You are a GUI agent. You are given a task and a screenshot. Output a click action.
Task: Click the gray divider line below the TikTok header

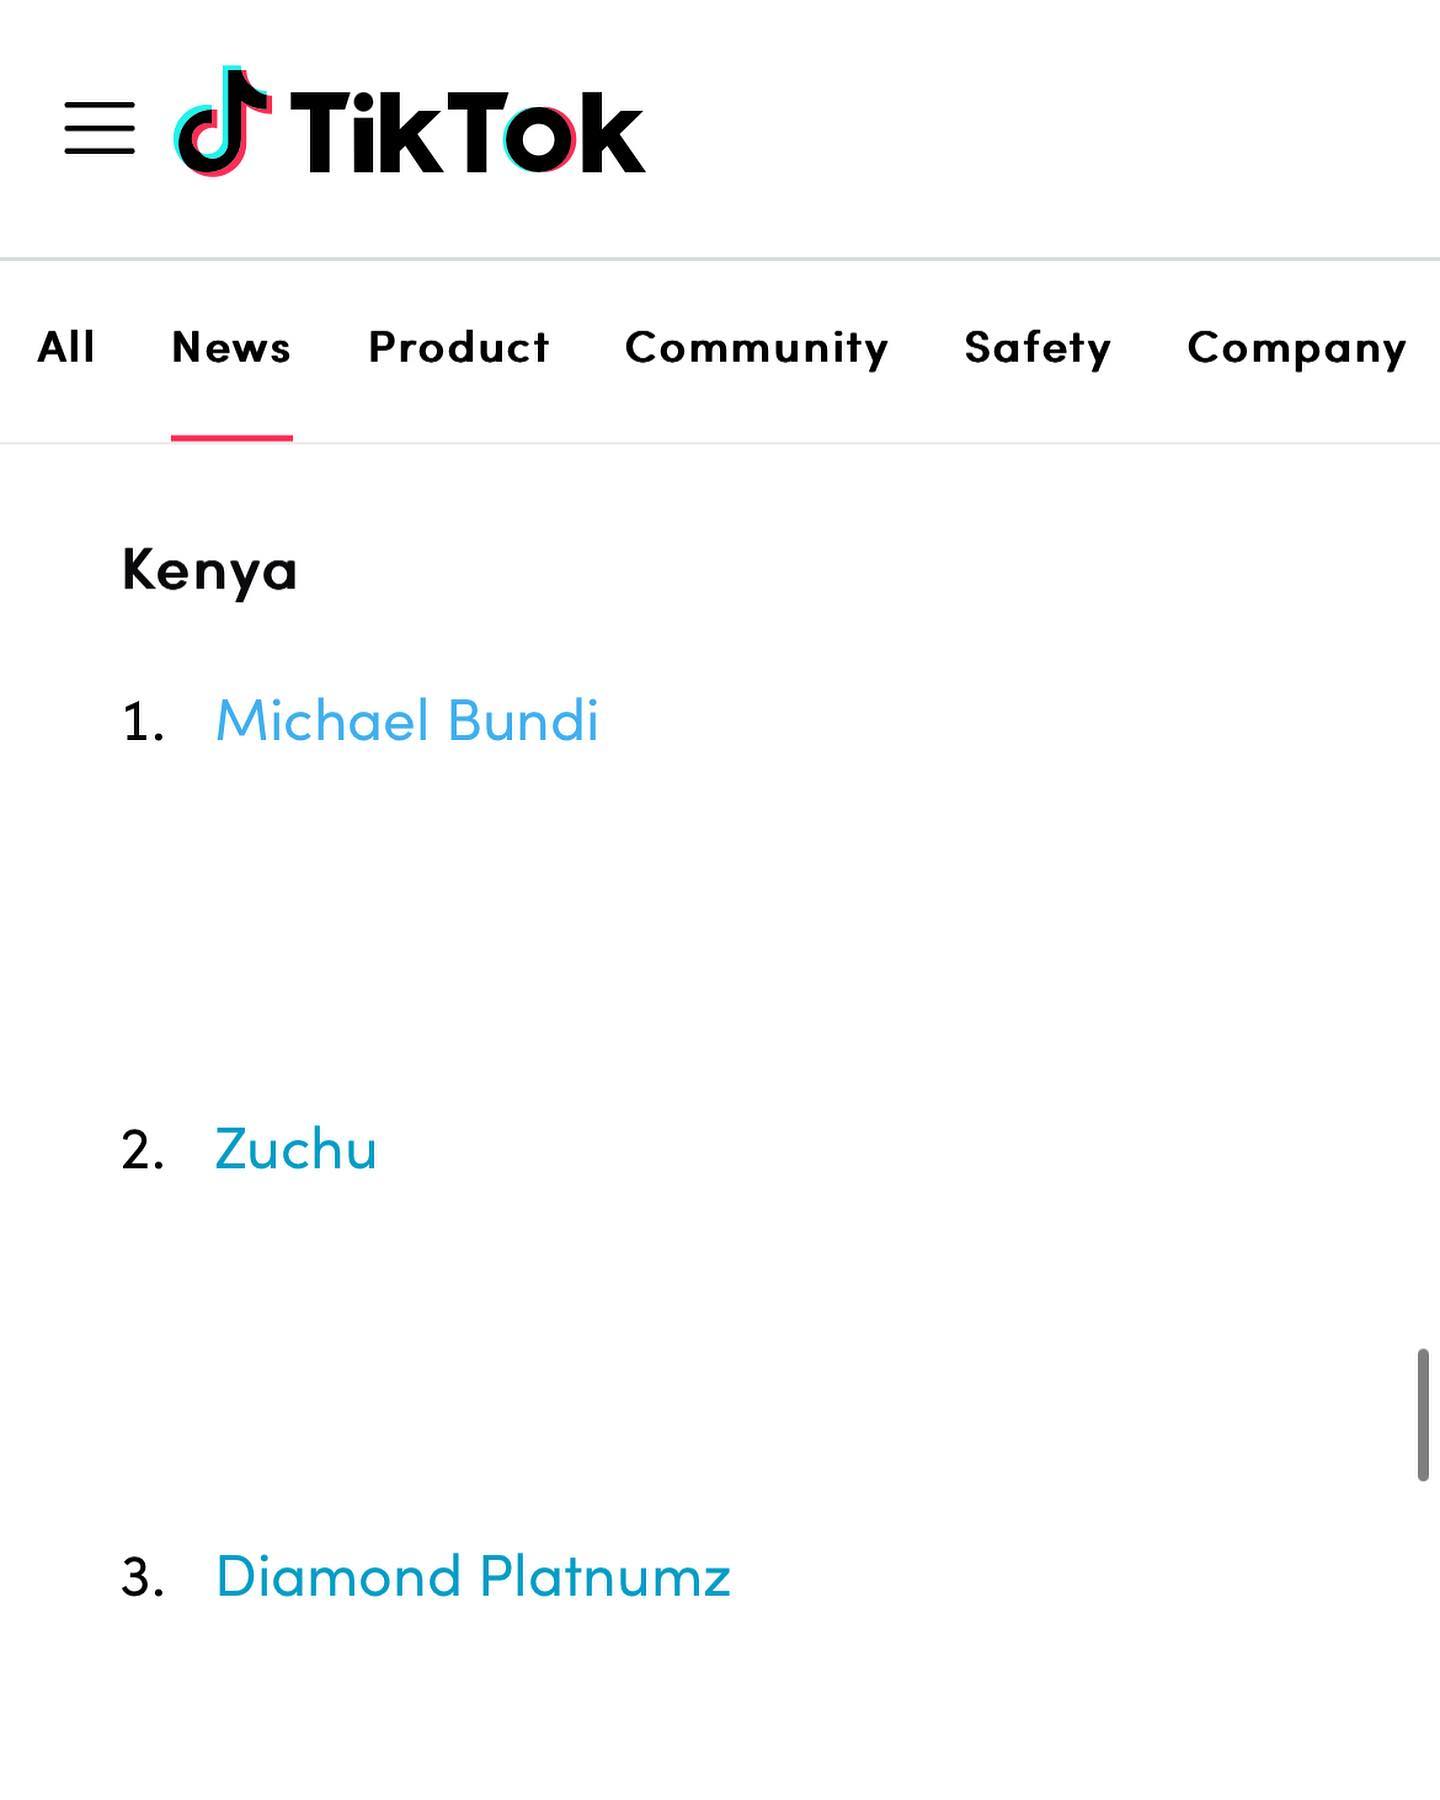point(720,259)
